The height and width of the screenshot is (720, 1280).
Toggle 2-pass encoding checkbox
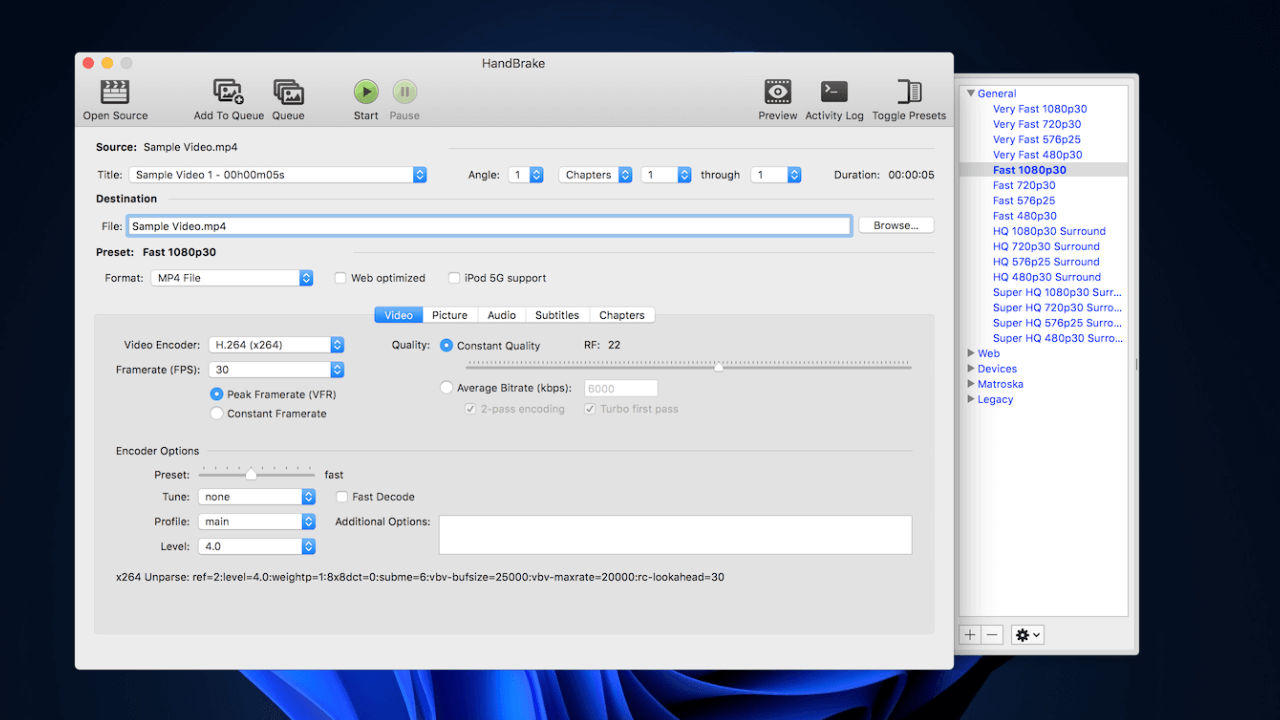pos(471,409)
